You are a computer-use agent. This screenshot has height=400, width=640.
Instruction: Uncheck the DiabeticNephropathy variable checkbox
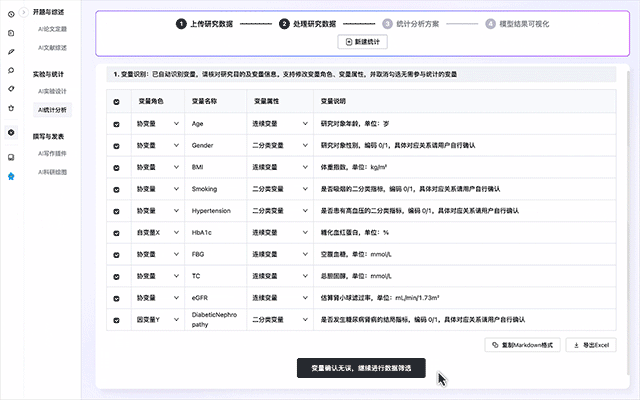(x=116, y=320)
